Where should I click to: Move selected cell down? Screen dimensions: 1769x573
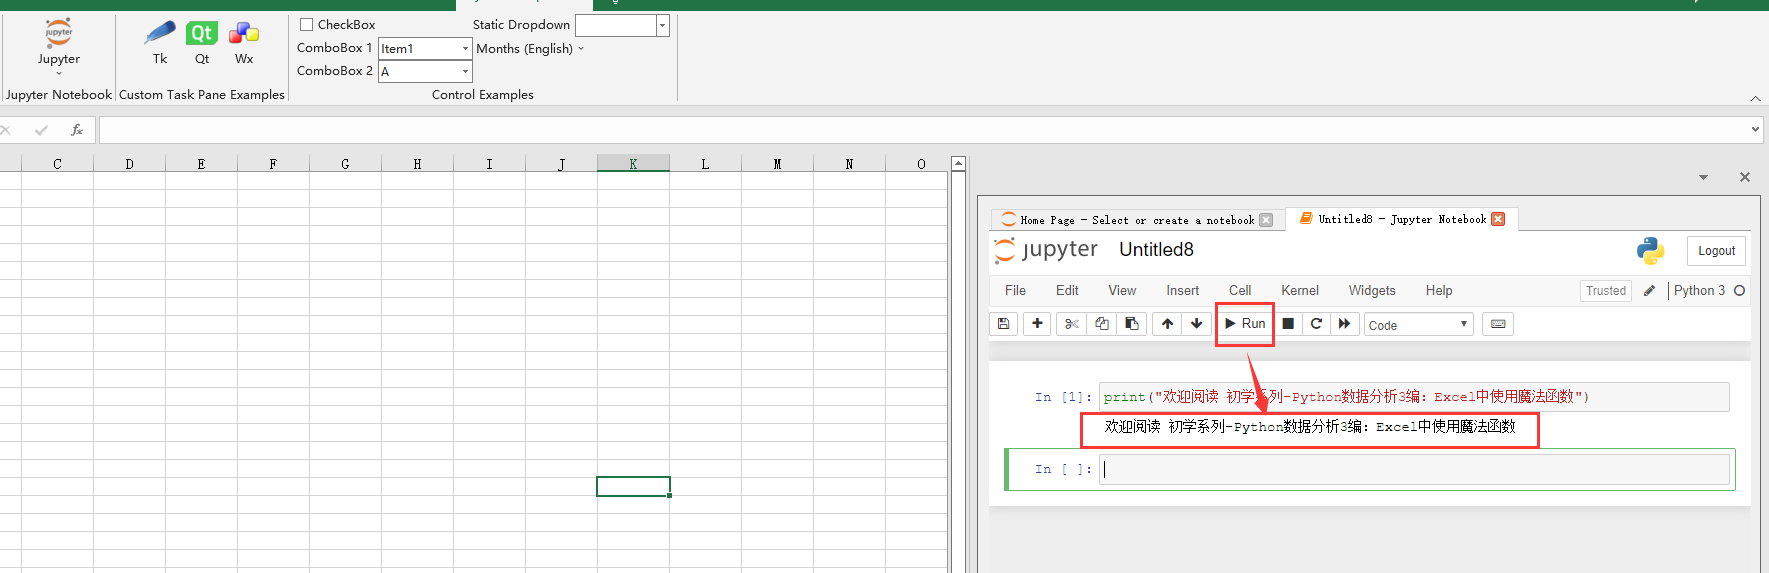[x=1196, y=324]
